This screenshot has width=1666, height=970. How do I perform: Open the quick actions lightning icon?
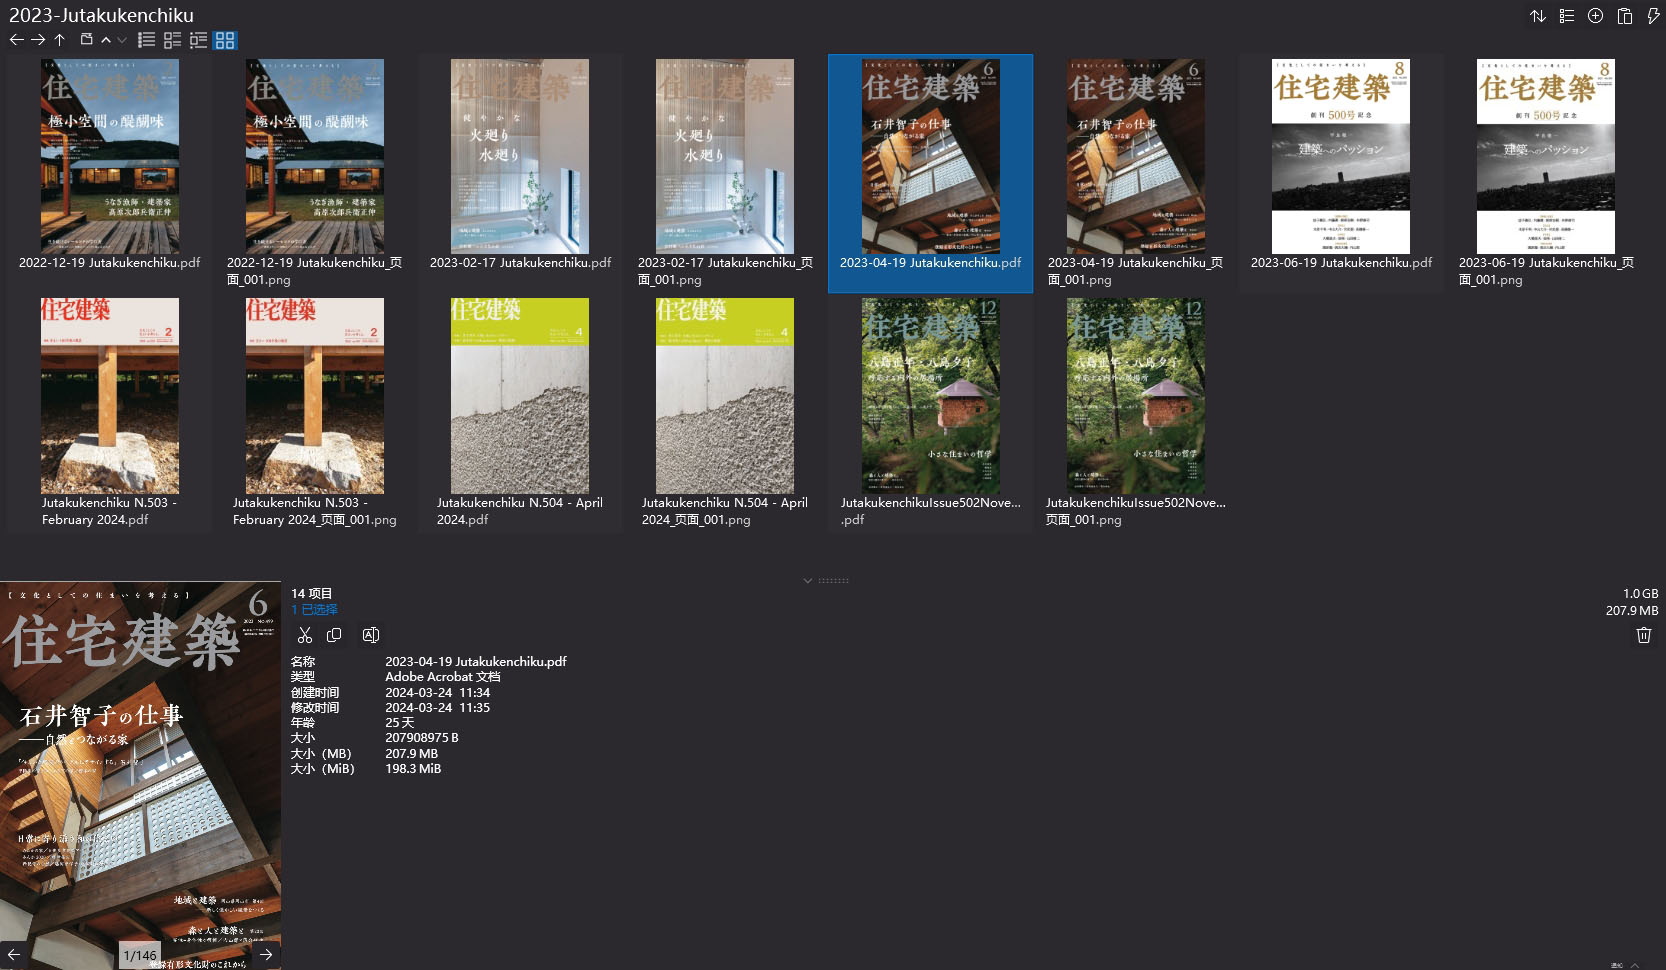1652,15
